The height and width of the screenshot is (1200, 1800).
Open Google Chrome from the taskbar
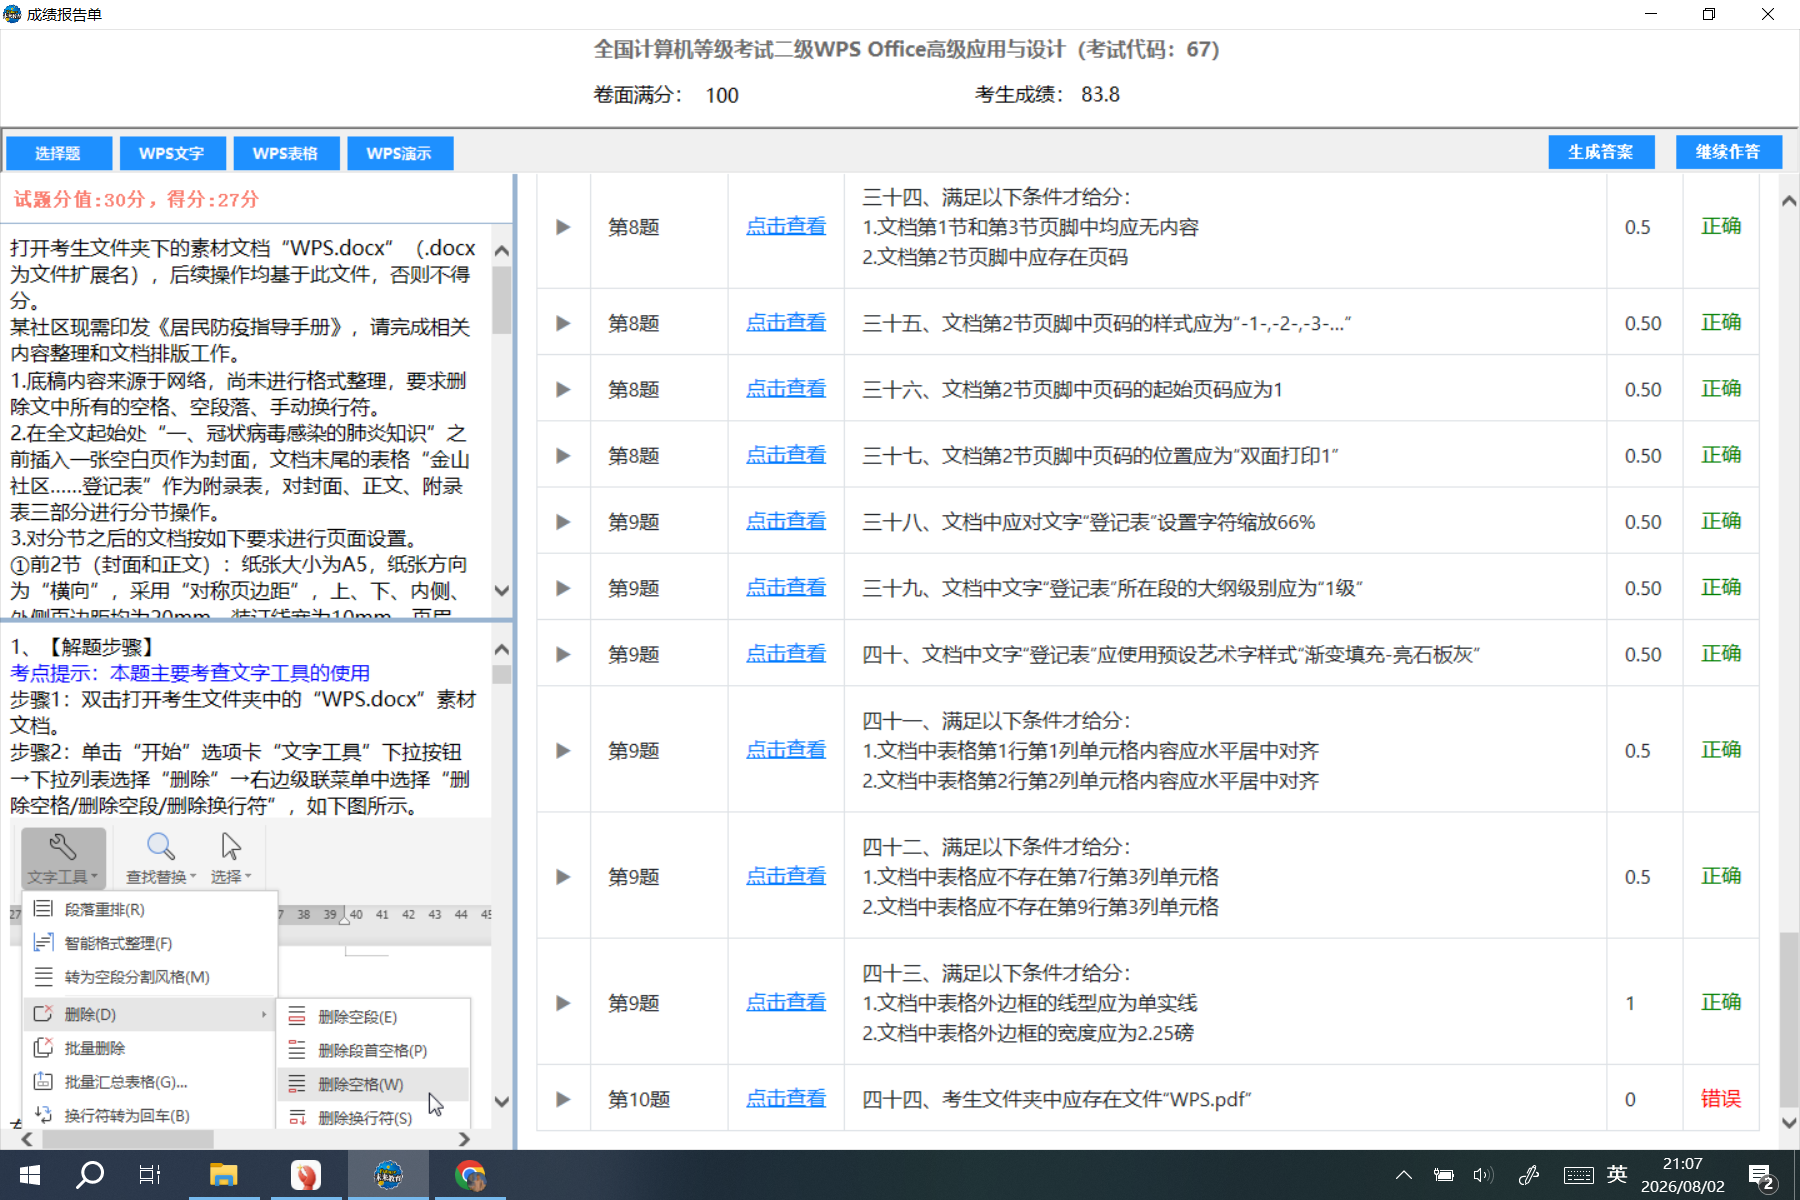pos(470,1175)
